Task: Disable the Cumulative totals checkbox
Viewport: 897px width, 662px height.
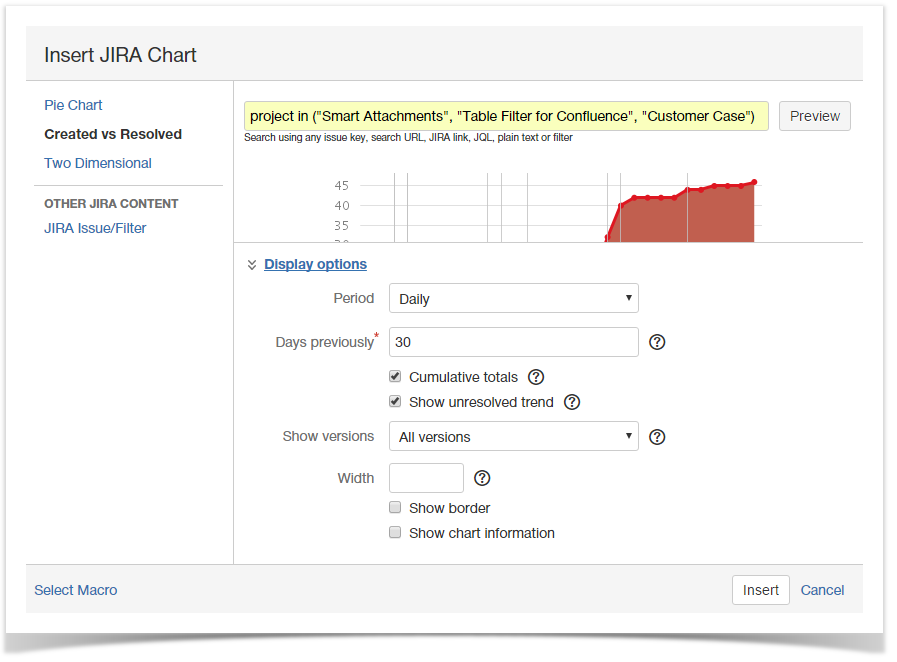Action: 395,376
